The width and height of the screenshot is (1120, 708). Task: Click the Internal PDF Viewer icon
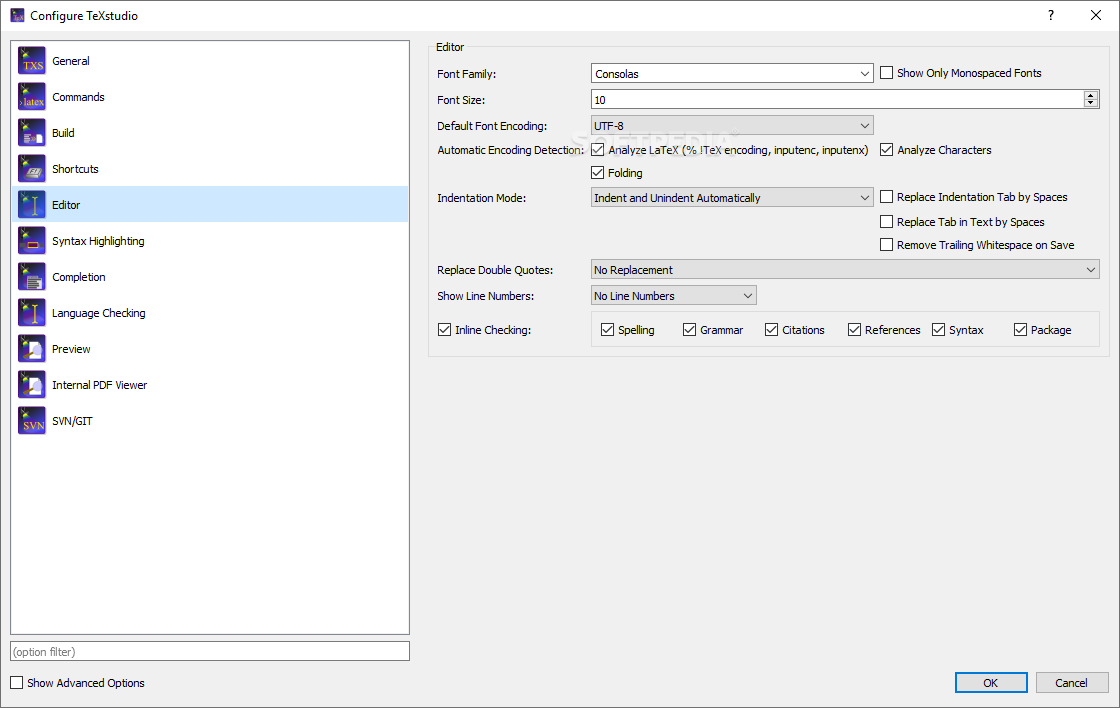pos(32,384)
